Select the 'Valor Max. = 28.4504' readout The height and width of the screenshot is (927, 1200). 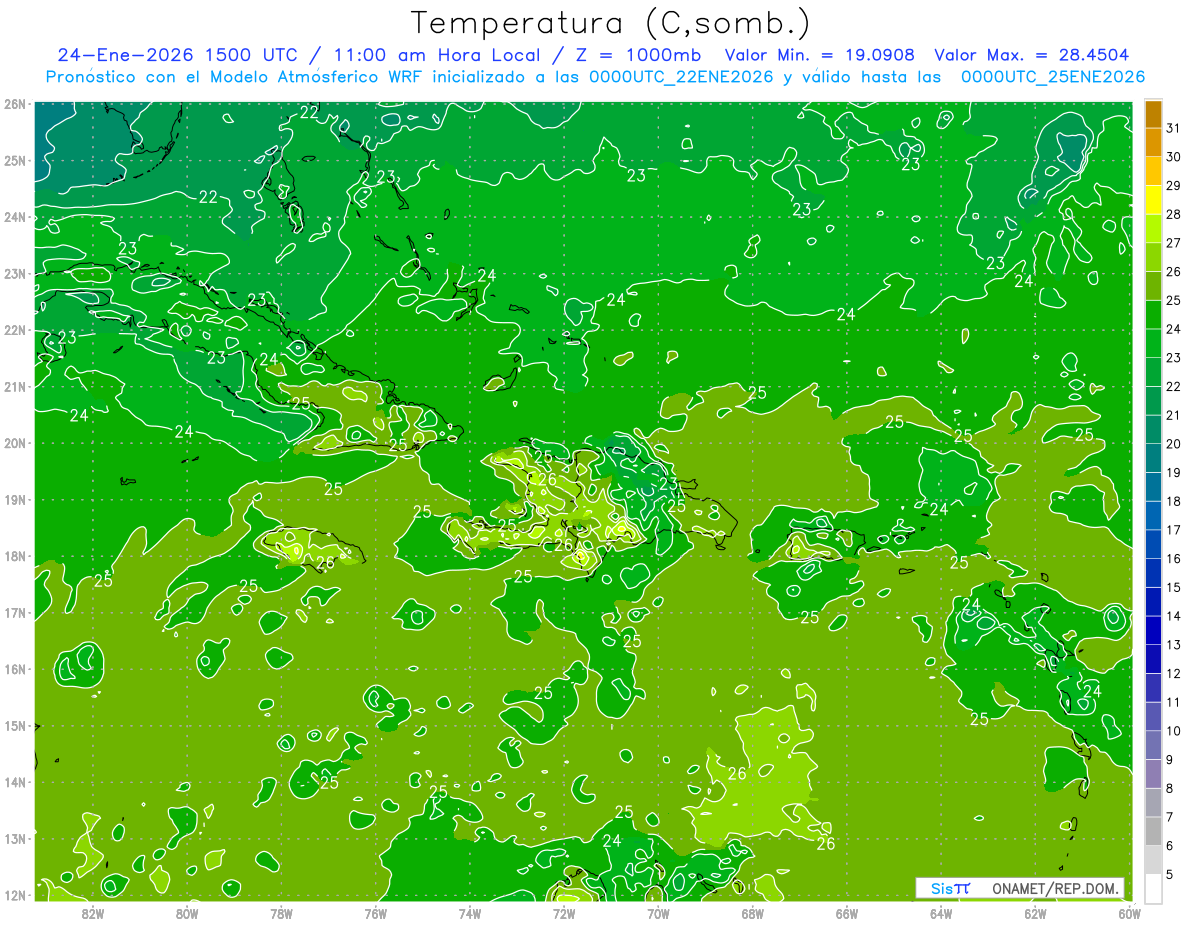tap(1032, 55)
